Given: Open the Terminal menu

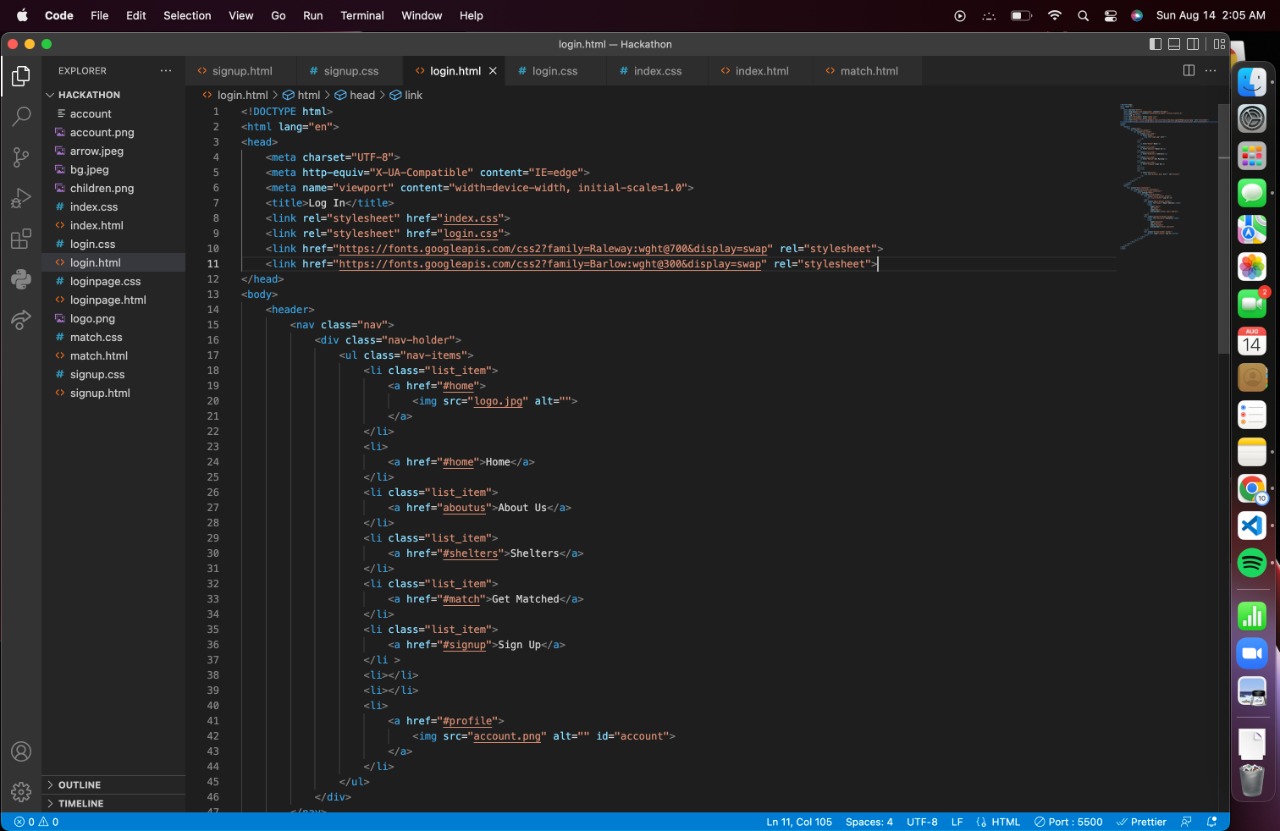Looking at the screenshot, I should tap(362, 15).
